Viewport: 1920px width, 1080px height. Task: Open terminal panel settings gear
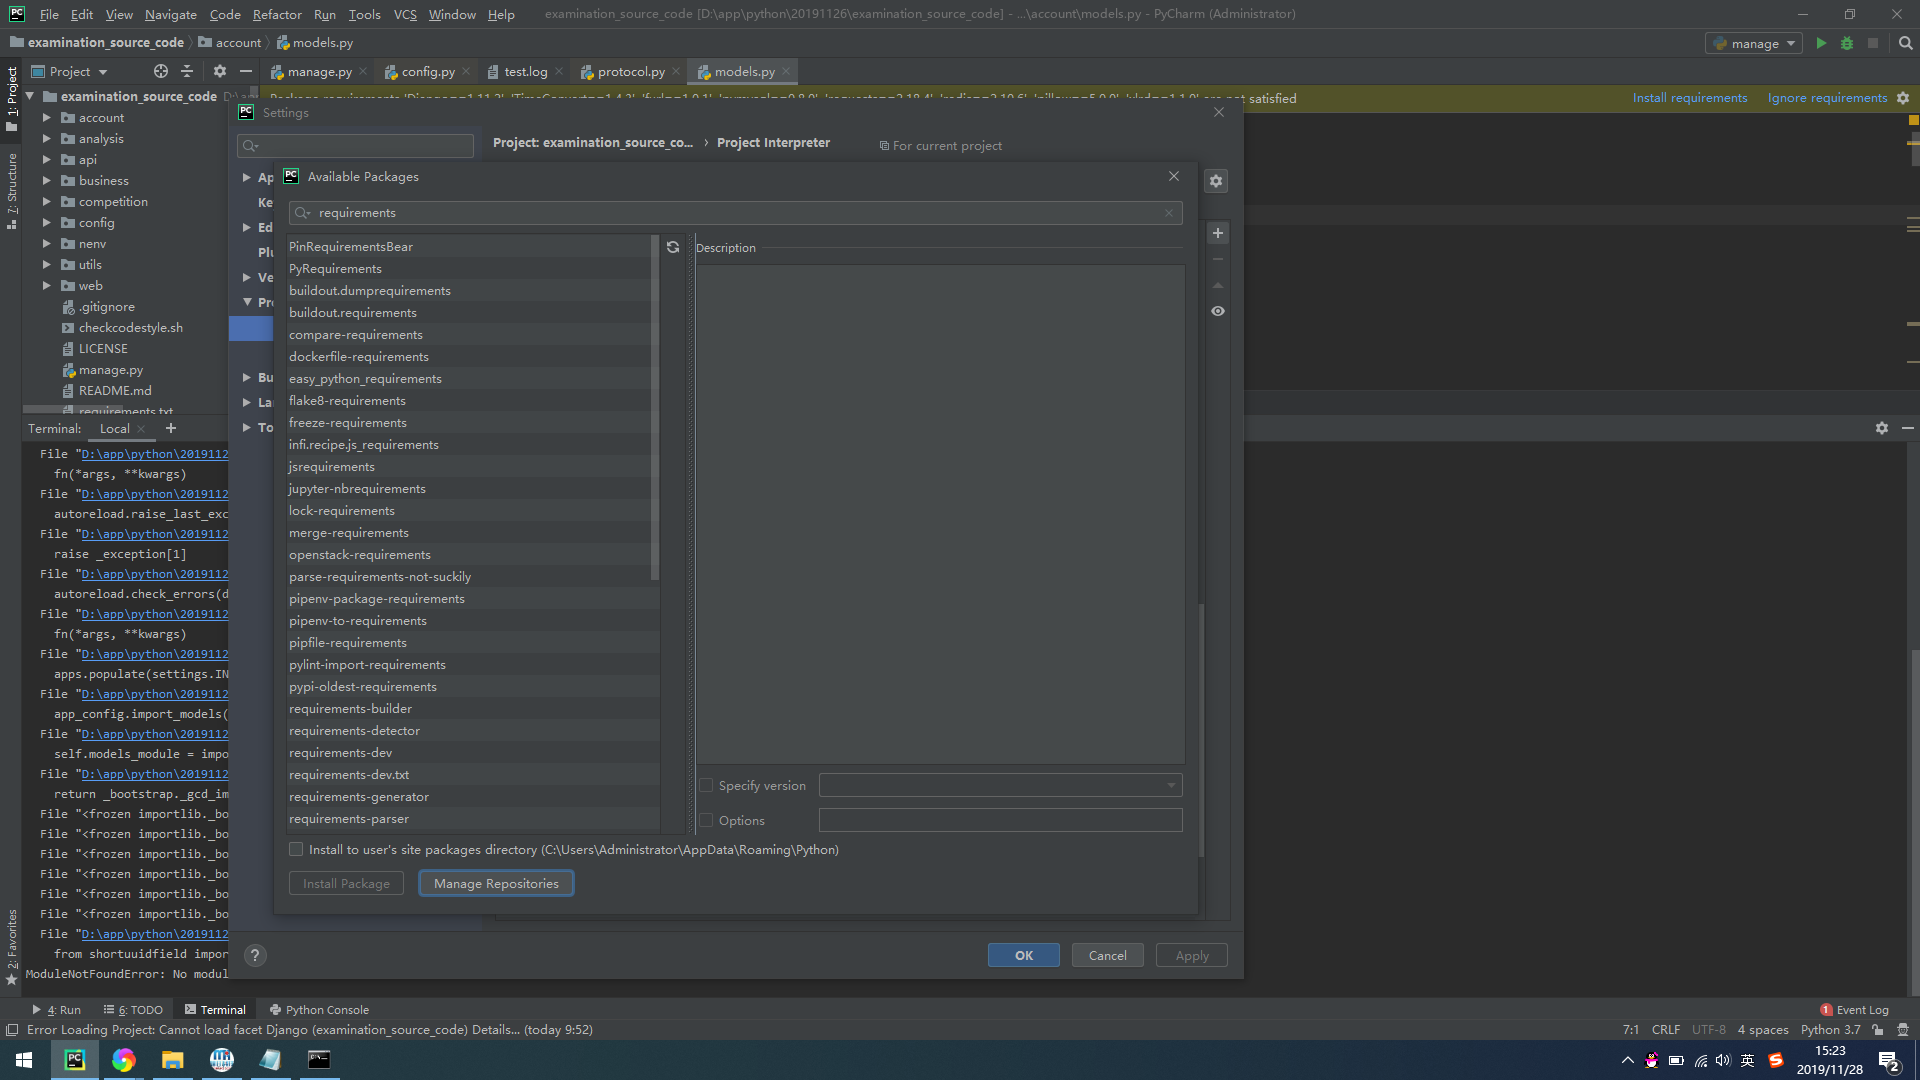coord(1882,428)
